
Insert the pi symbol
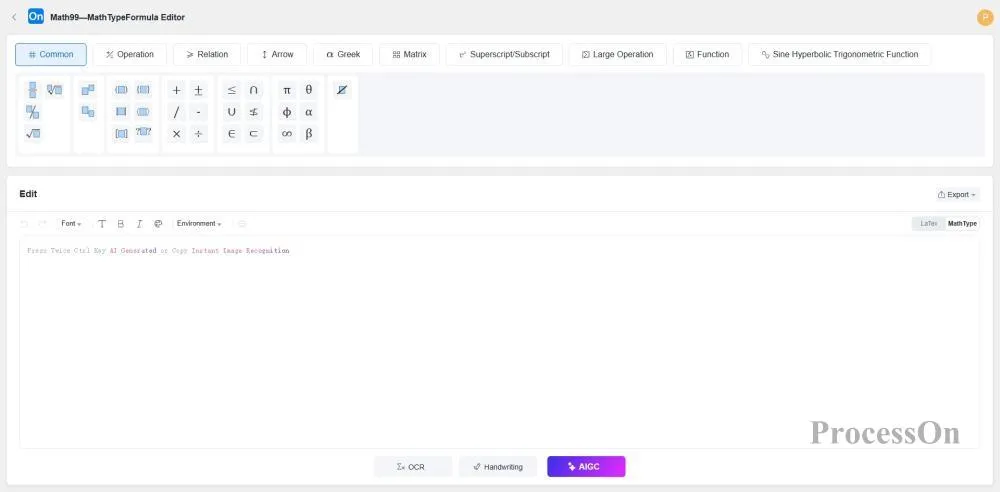(287, 90)
